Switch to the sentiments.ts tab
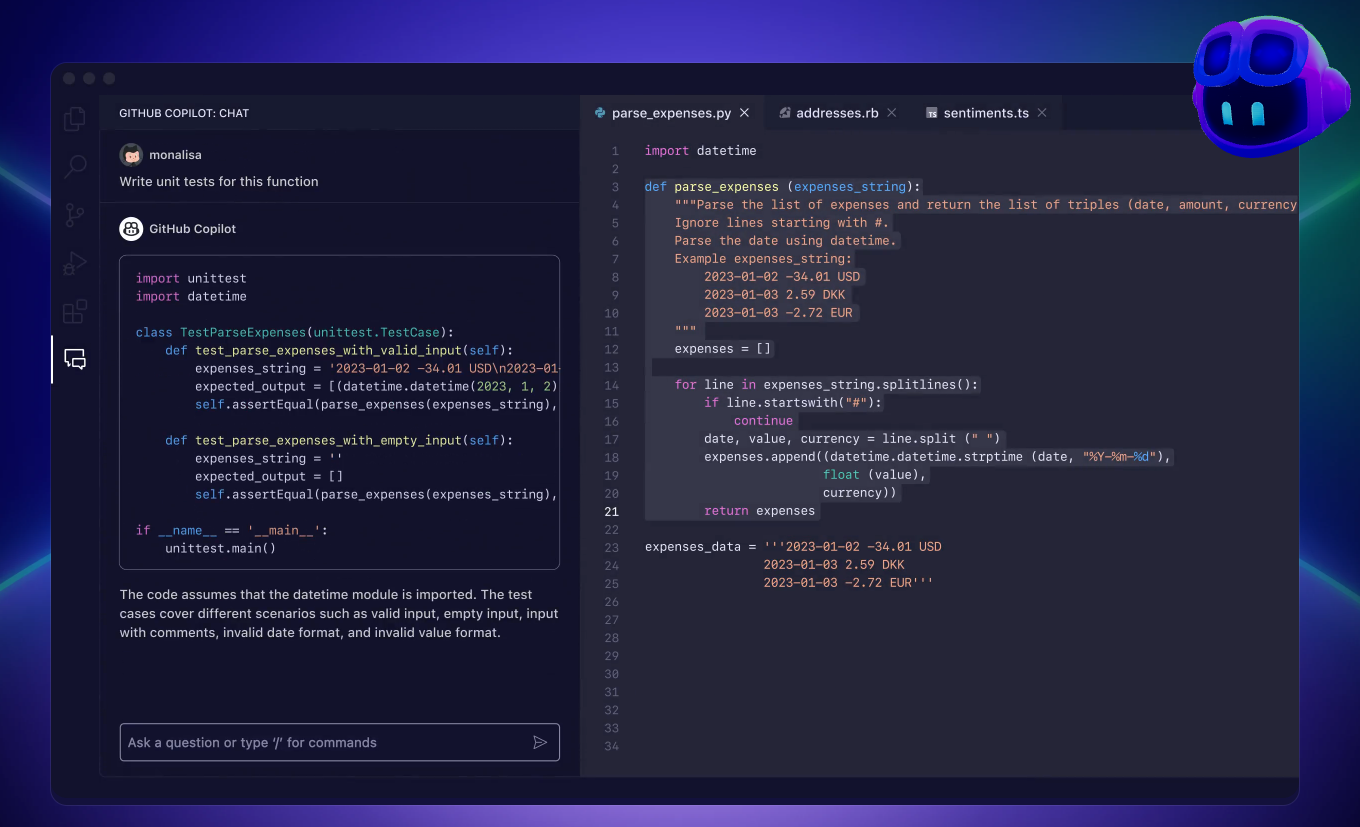 coord(986,113)
